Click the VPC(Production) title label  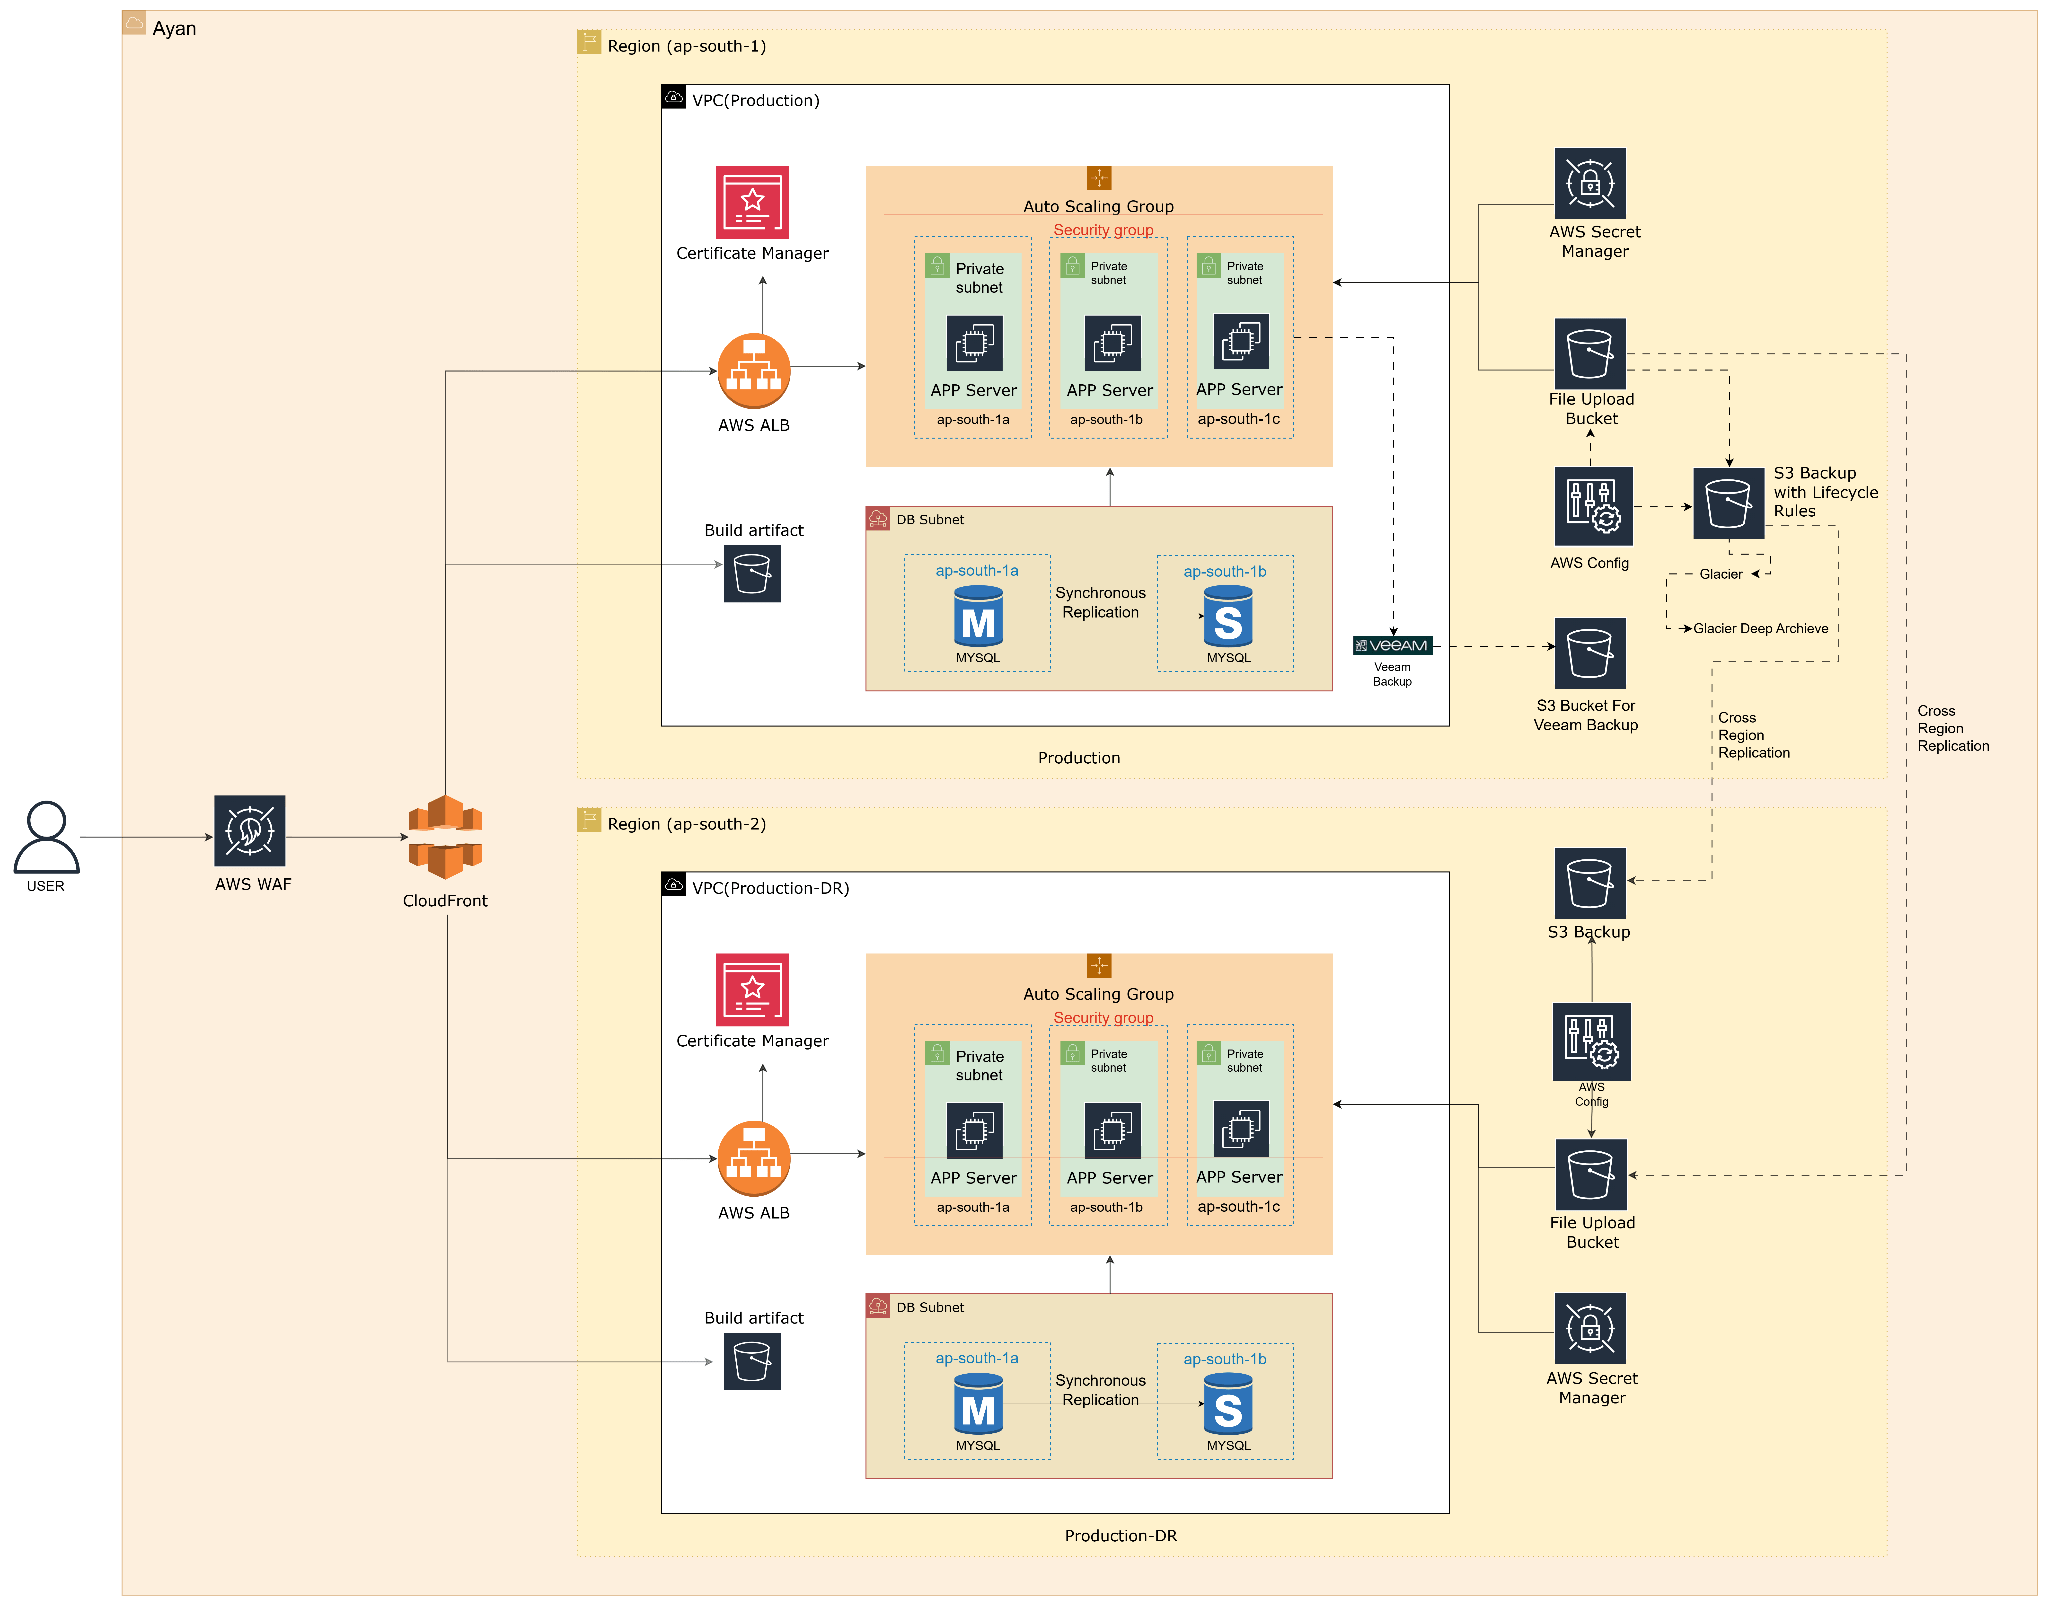click(755, 100)
